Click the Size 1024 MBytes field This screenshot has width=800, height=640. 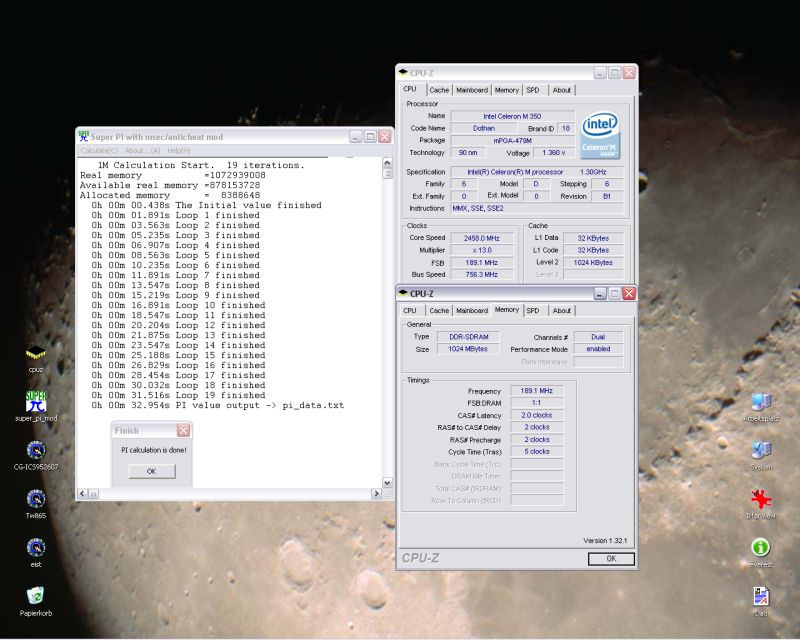tap(468, 349)
